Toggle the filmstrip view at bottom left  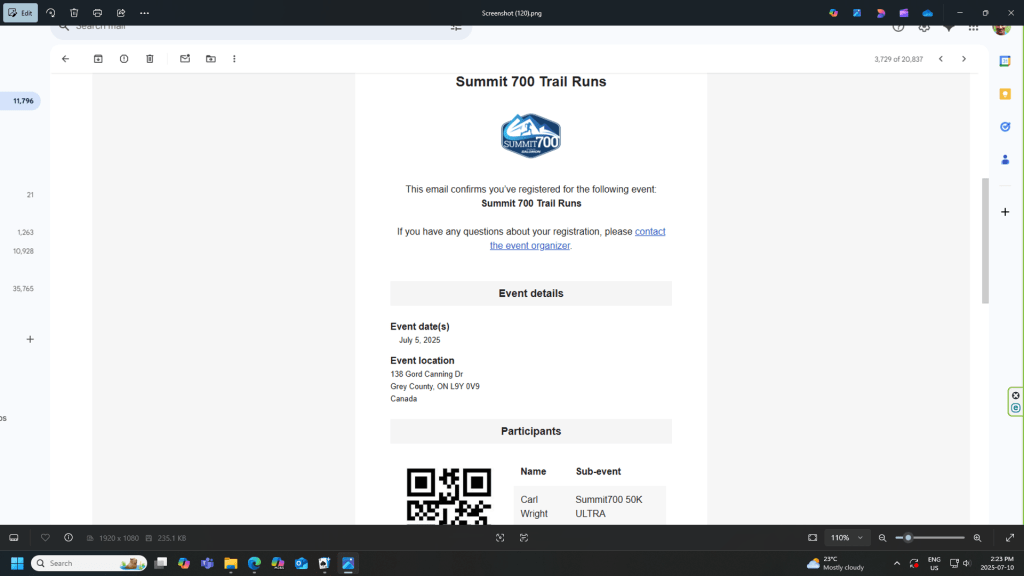14,538
